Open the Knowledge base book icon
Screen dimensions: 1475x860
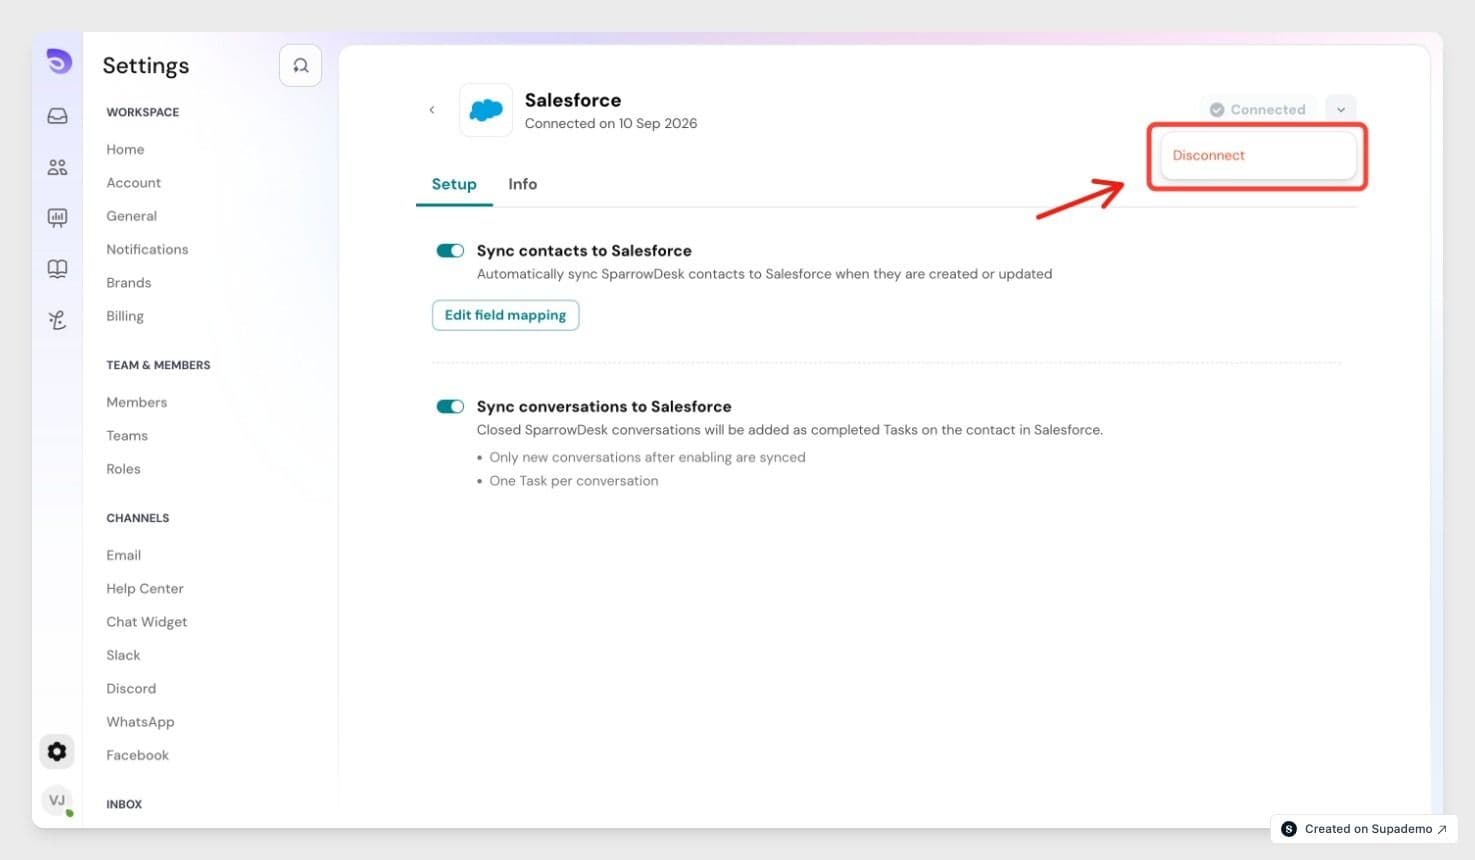tap(58, 268)
